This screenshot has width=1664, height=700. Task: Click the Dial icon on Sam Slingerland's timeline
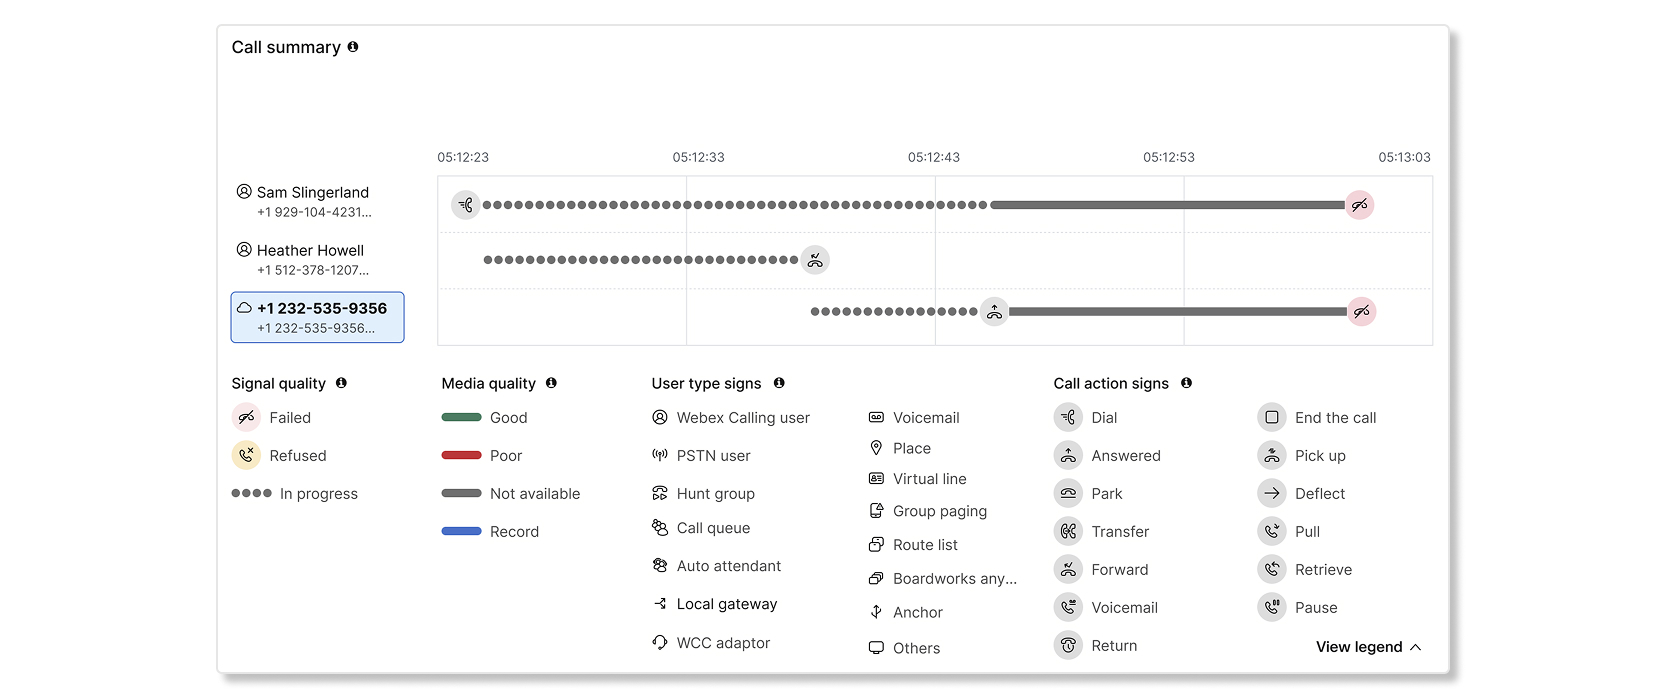466,205
